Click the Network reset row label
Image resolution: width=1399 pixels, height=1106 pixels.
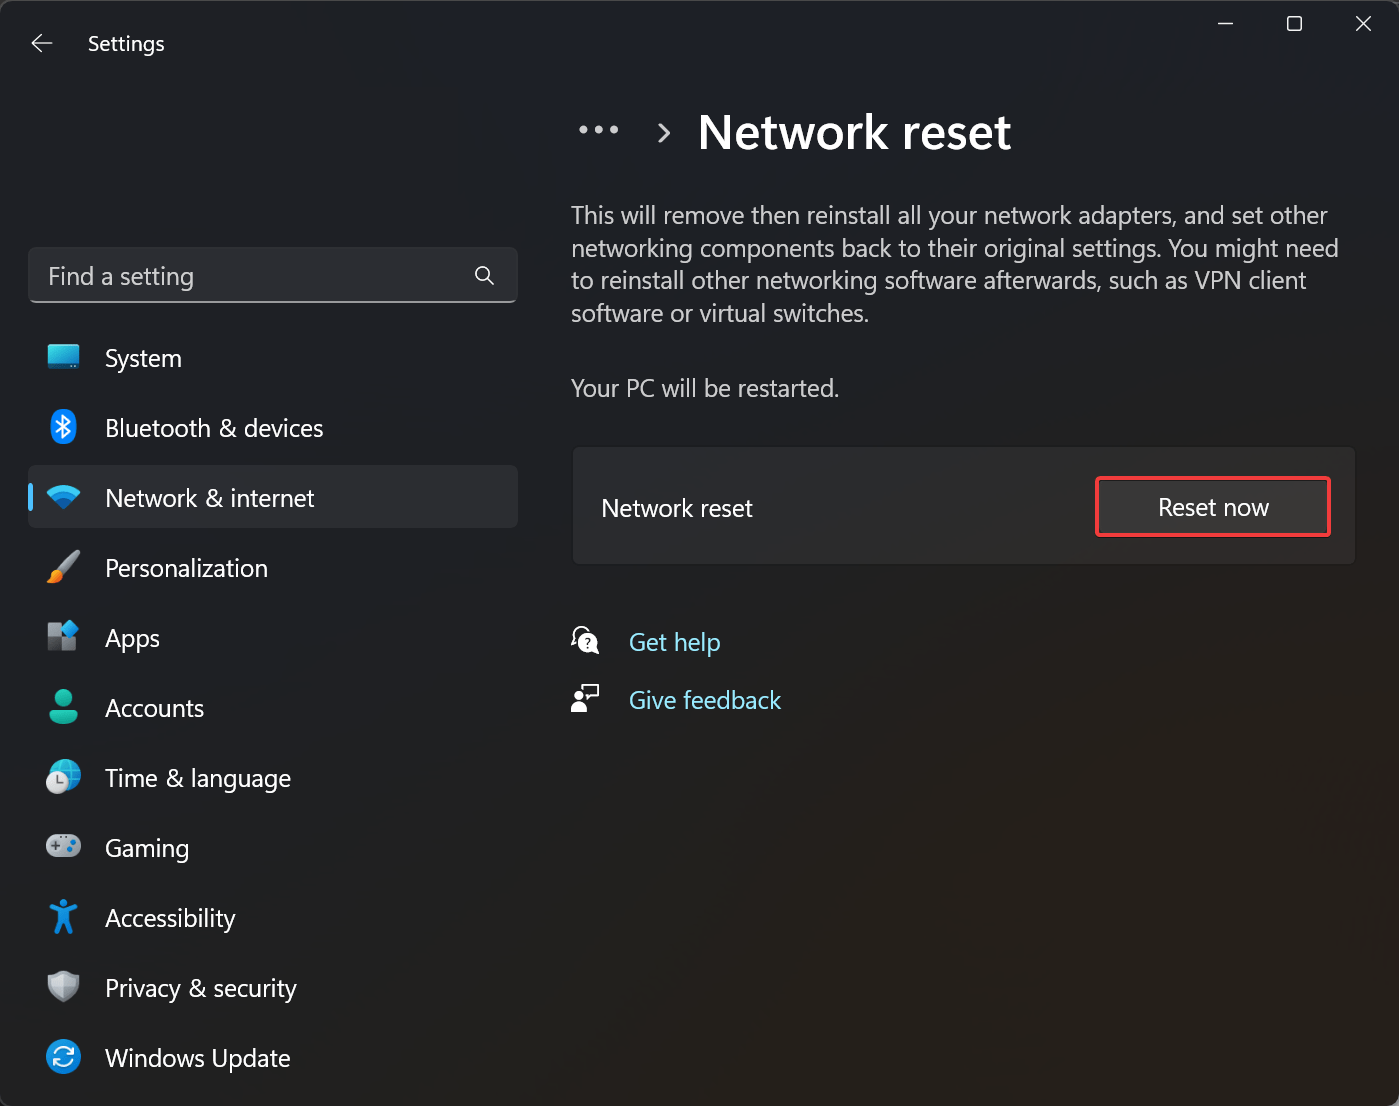677,508
